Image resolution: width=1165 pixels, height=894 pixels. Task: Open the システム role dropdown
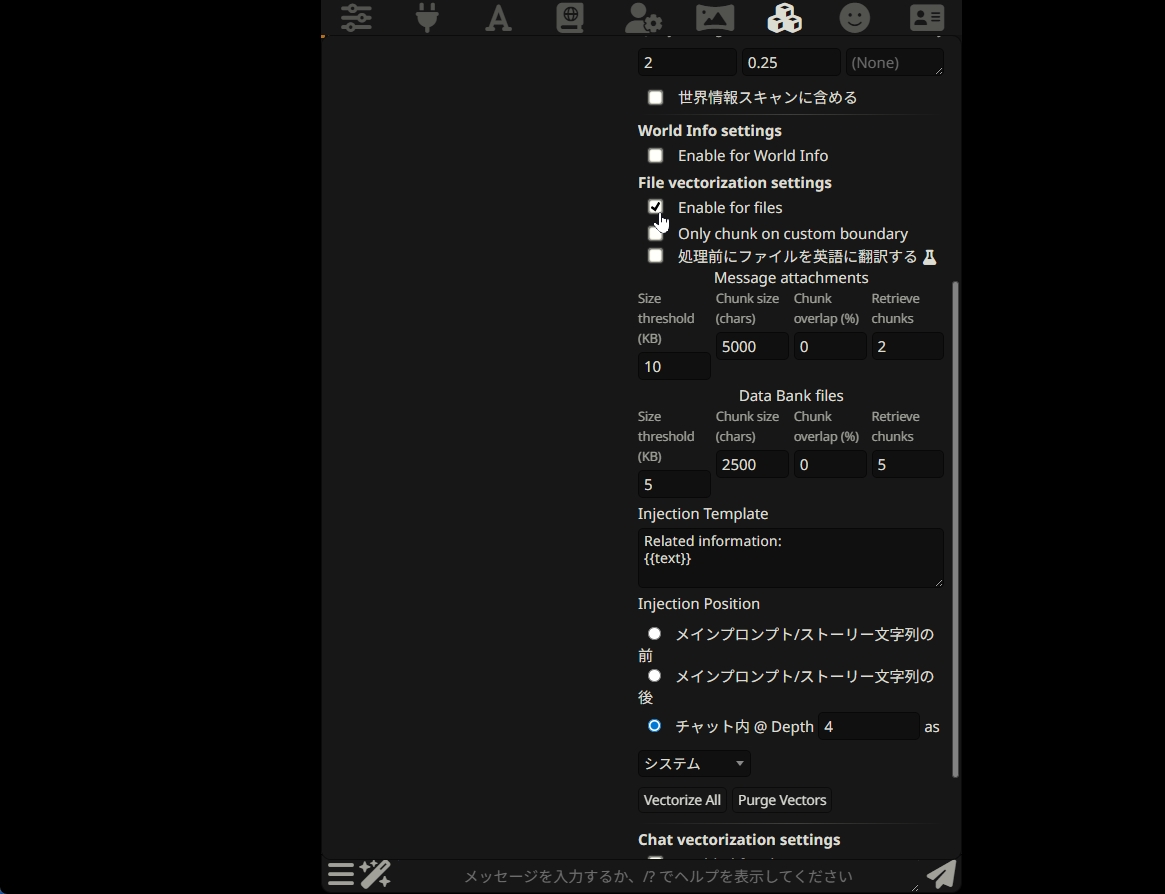(x=693, y=763)
